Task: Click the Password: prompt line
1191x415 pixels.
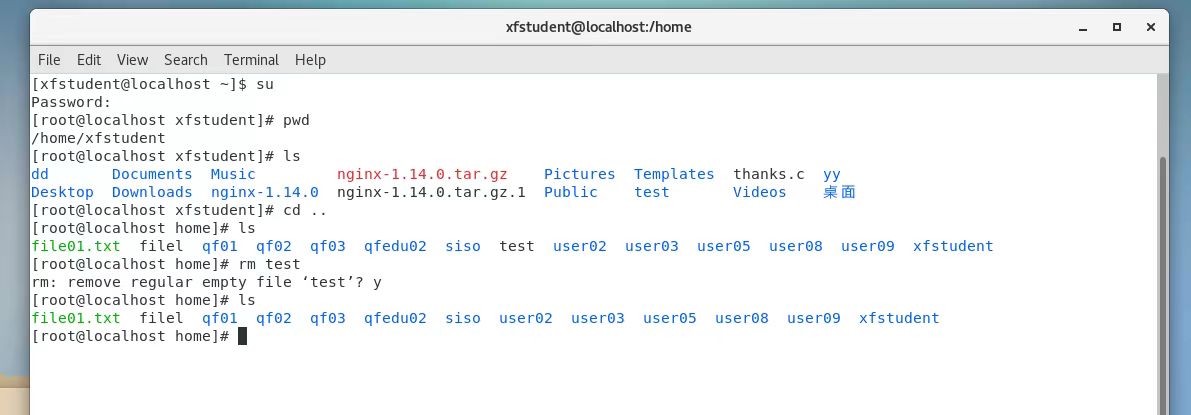Action: pos(71,102)
